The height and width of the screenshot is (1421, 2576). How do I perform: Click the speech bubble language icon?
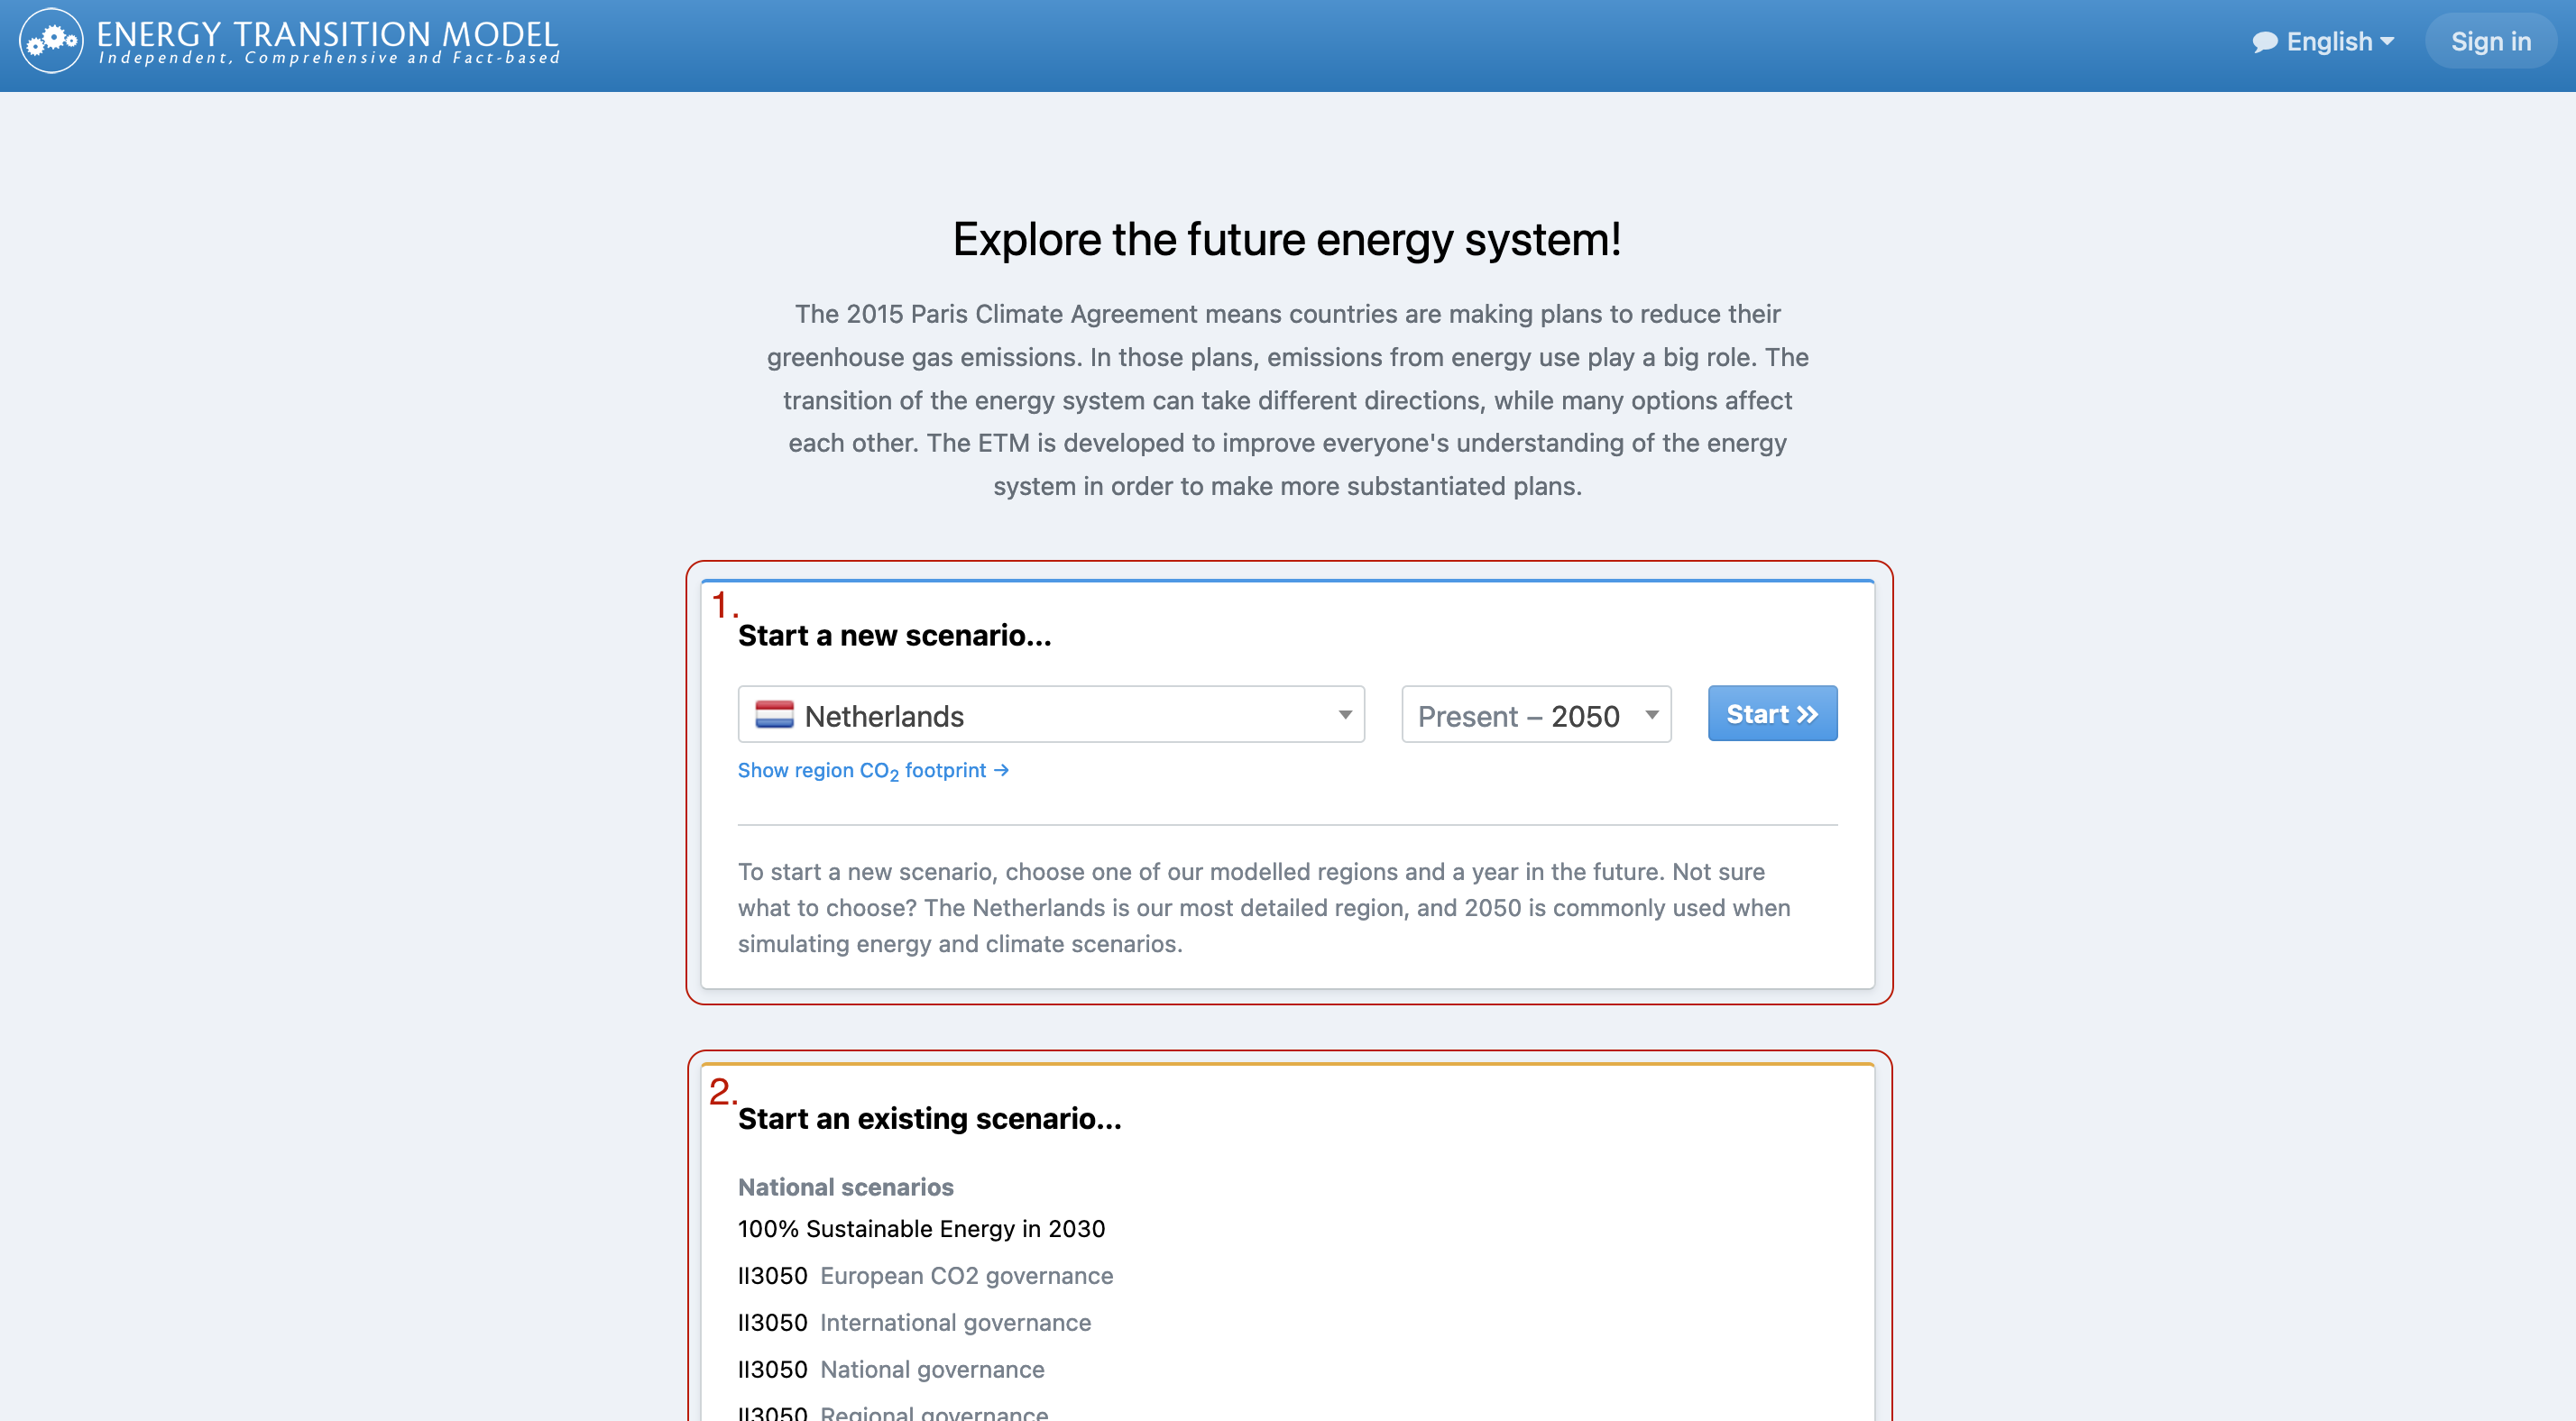click(2265, 42)
